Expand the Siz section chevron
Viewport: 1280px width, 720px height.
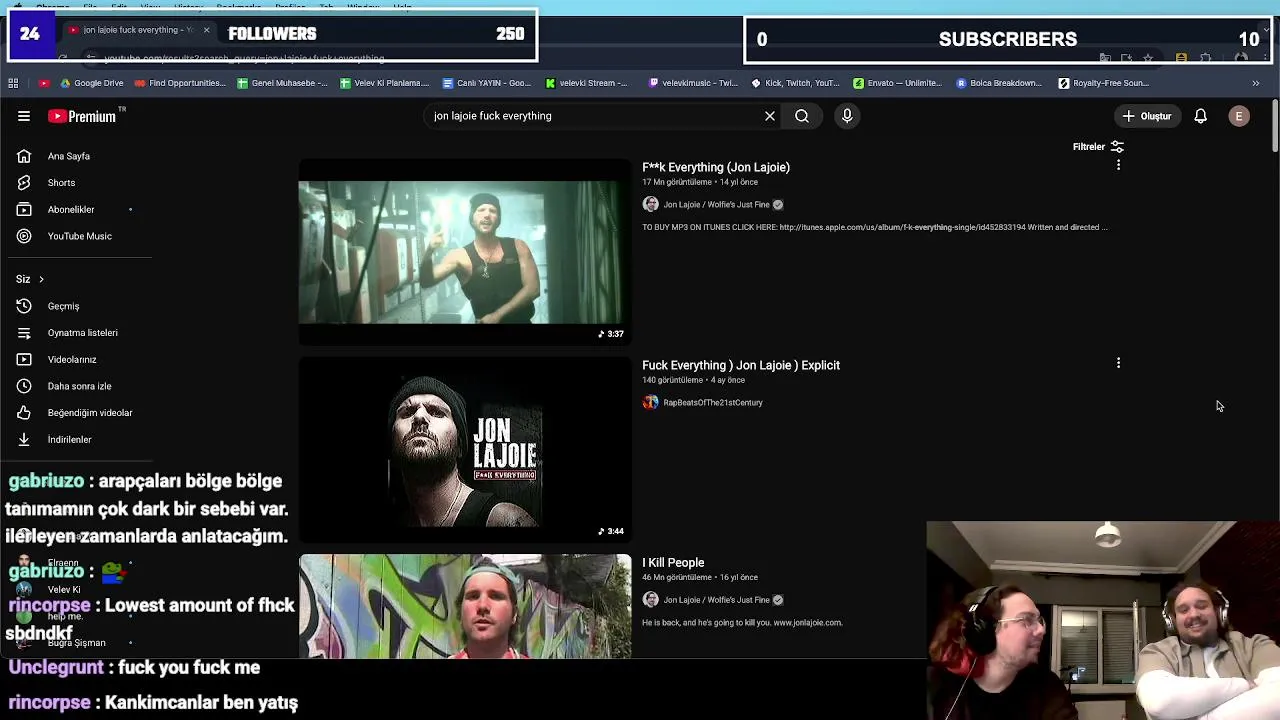(x=41, y=279)
